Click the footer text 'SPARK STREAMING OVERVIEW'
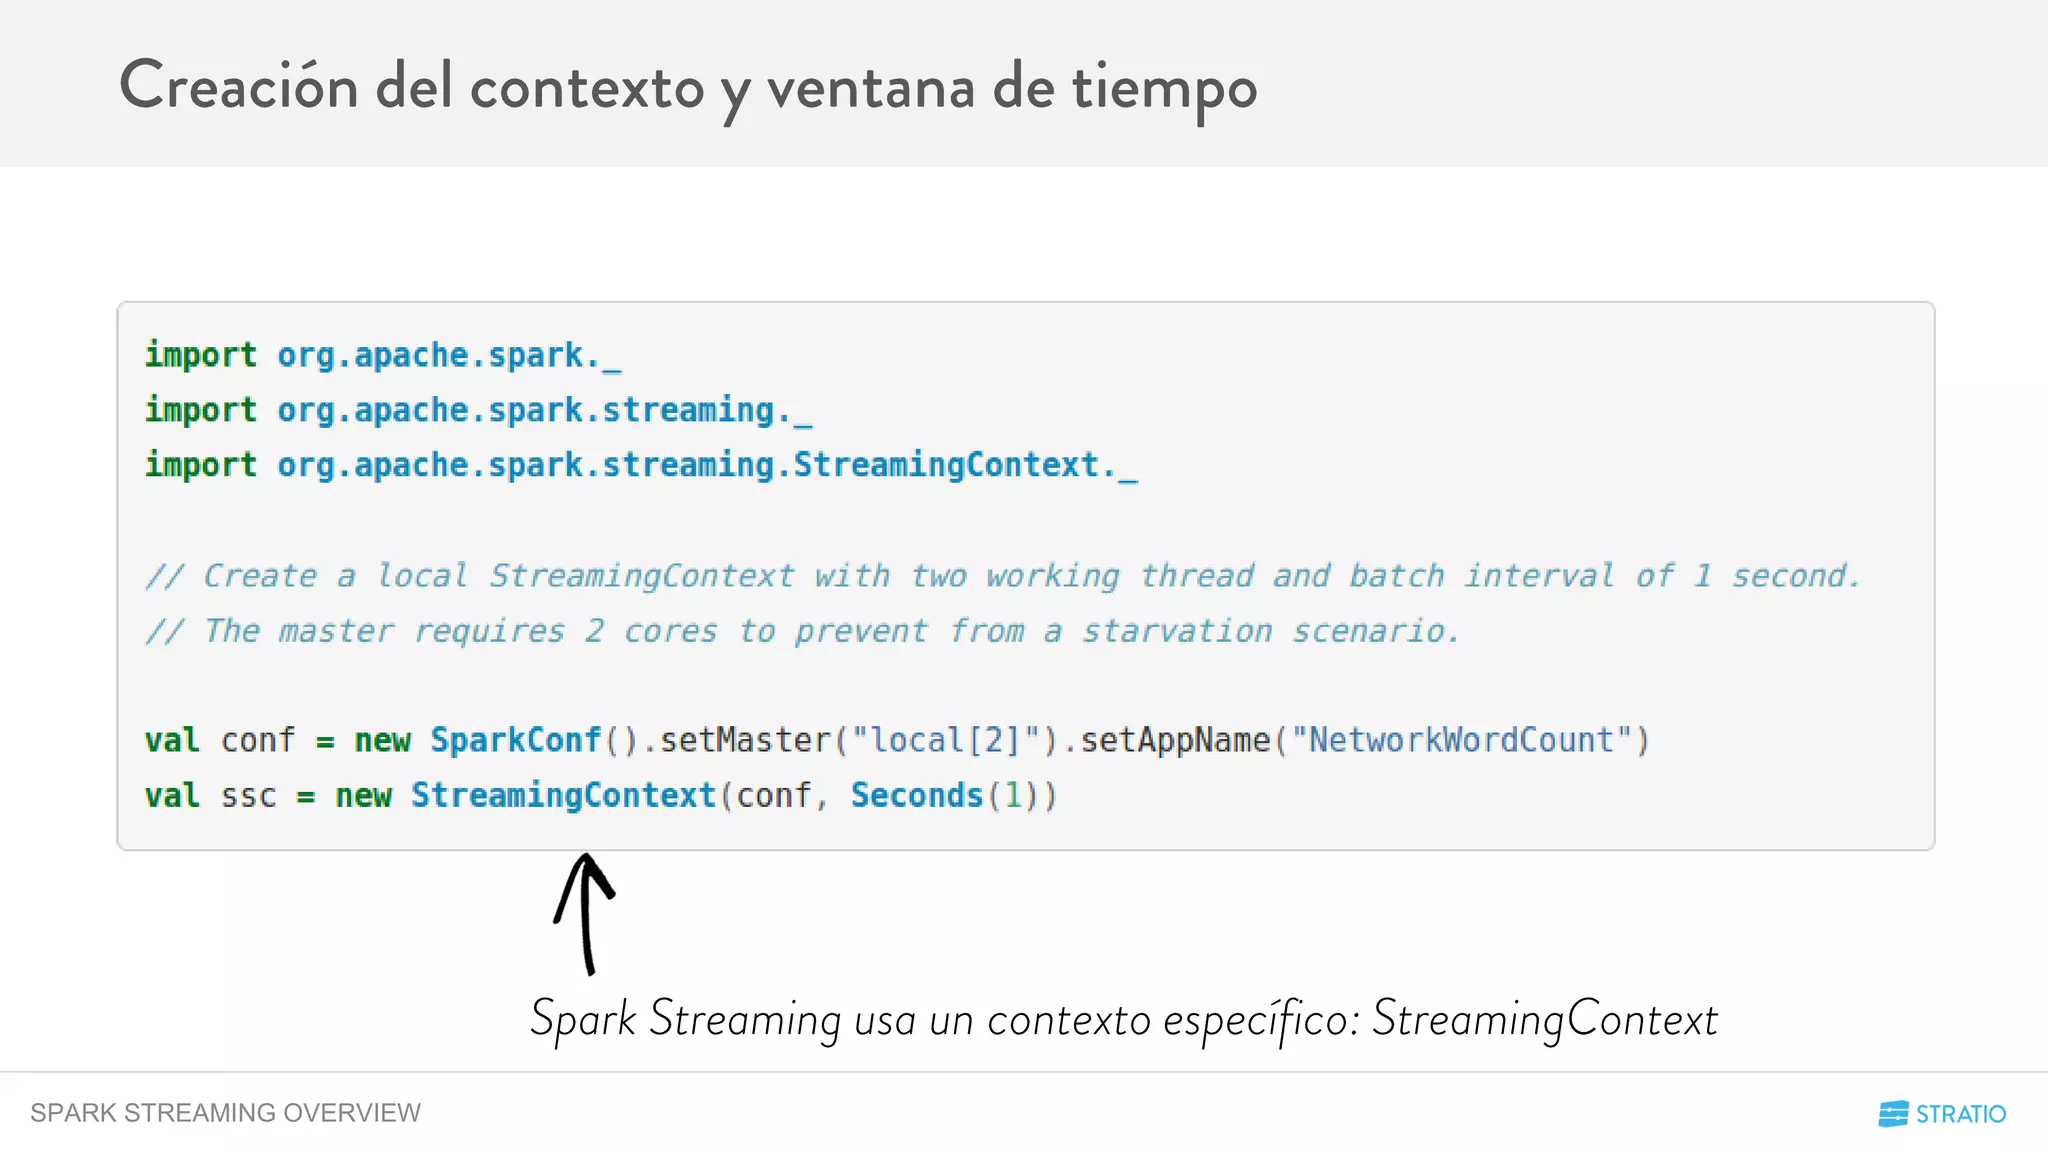2048x1152 pixels. point(226,1113)
